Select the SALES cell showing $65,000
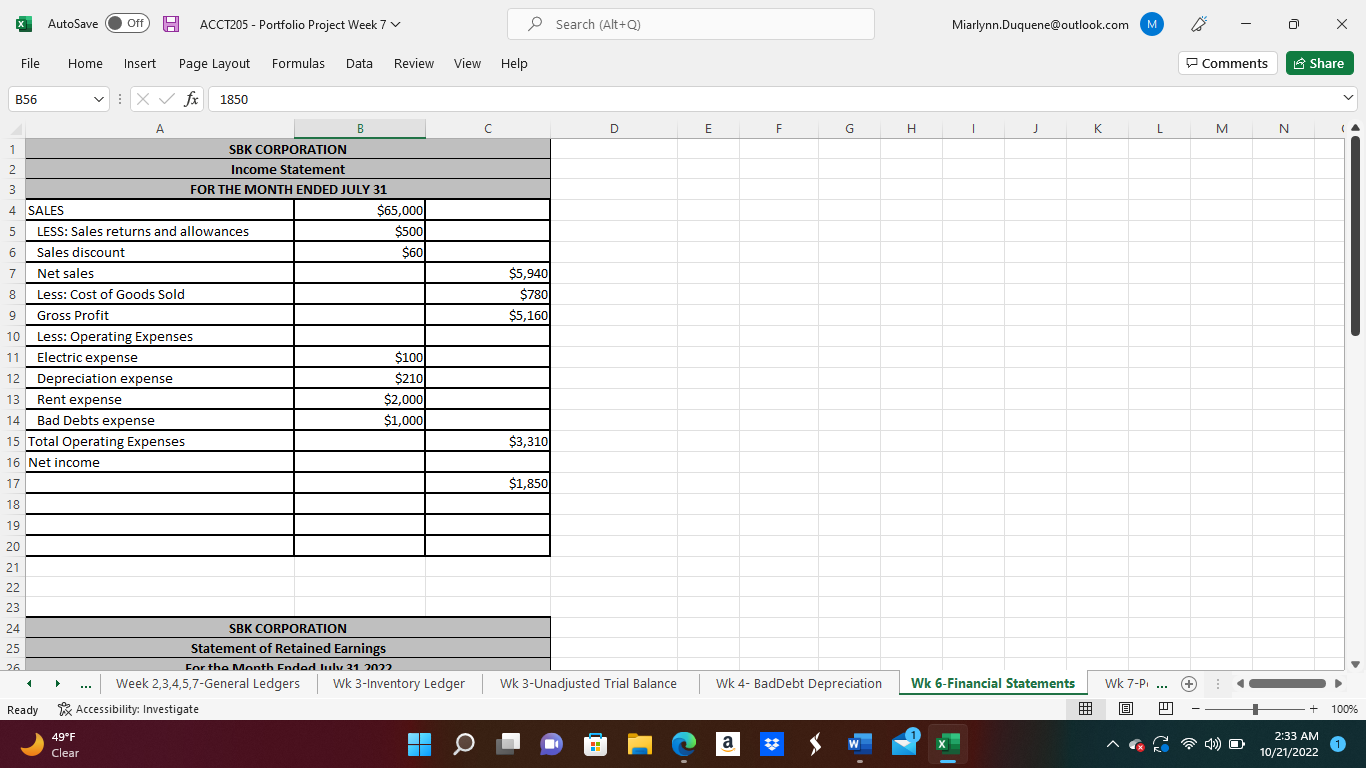The image size is (1366, 768). [359, 210]
